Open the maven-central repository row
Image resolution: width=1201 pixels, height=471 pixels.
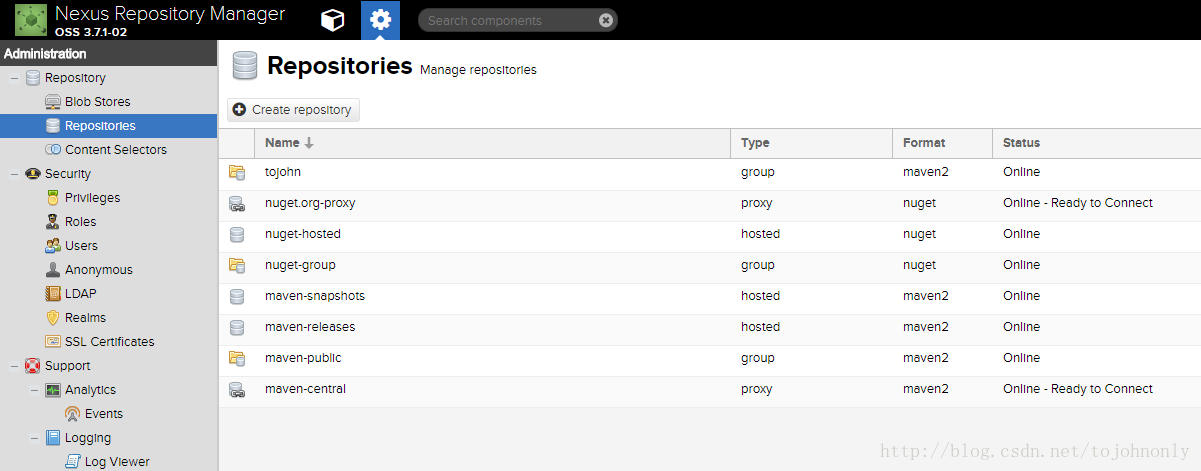710,389
